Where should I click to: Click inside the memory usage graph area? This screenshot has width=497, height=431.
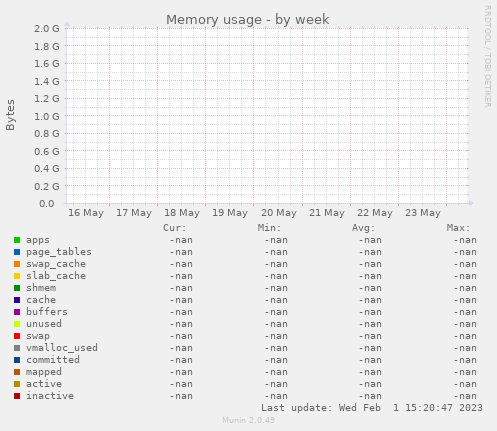point(267,116)
